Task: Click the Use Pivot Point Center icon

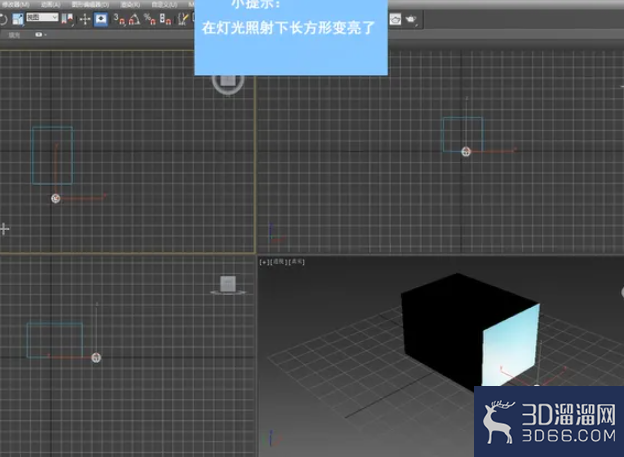Action: point(67,19)
